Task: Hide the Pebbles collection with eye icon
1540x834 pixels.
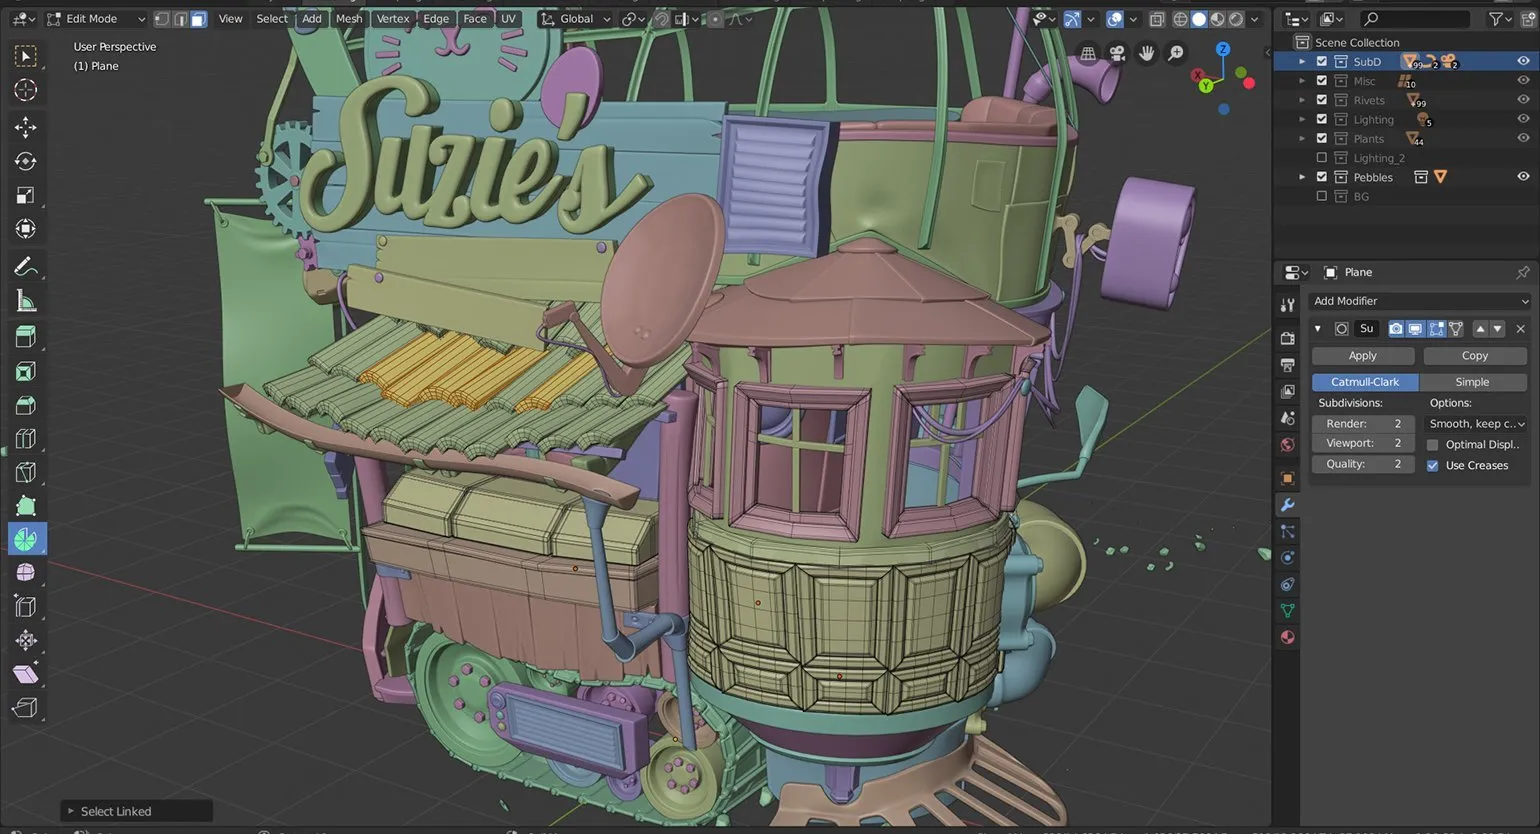Action: [x=1523, y=177]
